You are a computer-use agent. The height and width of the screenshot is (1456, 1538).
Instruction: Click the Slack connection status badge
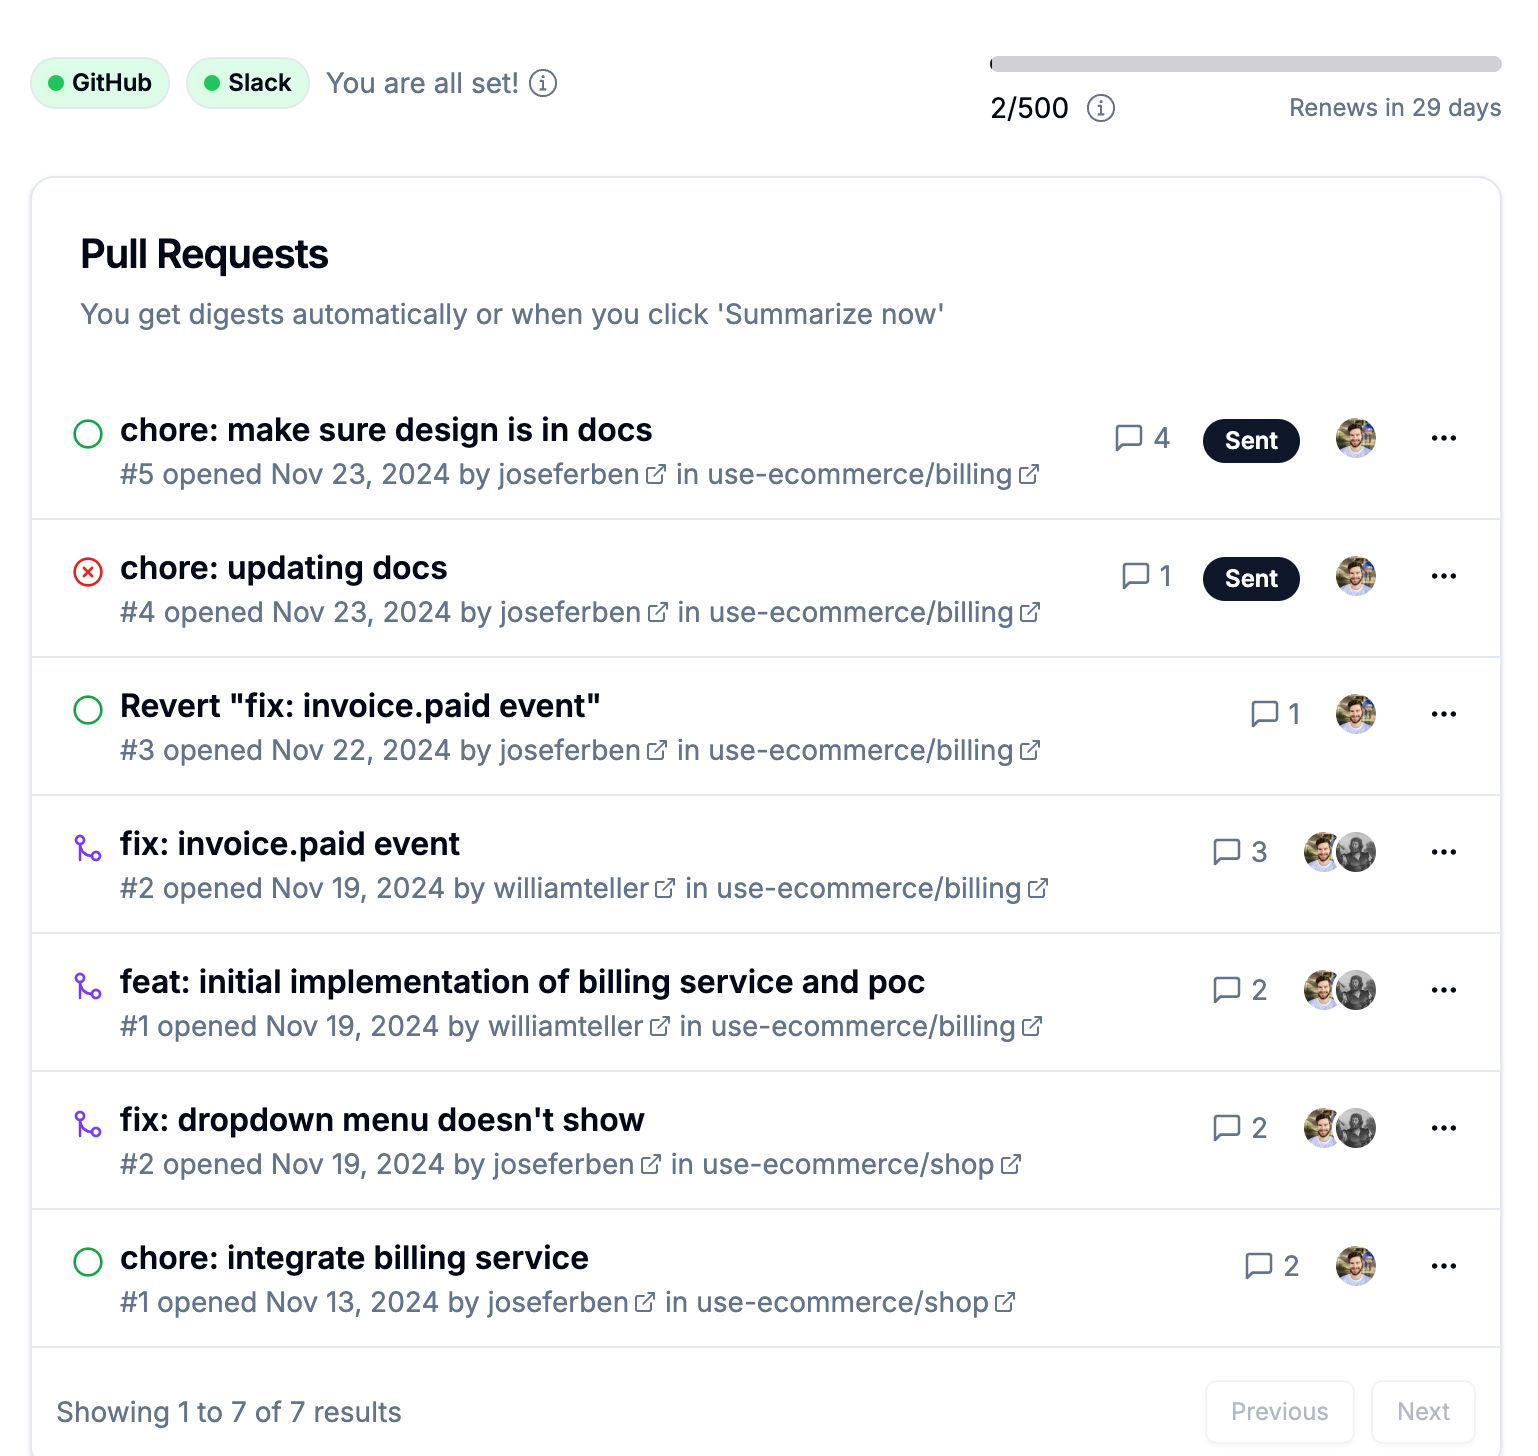coord(248,83)
